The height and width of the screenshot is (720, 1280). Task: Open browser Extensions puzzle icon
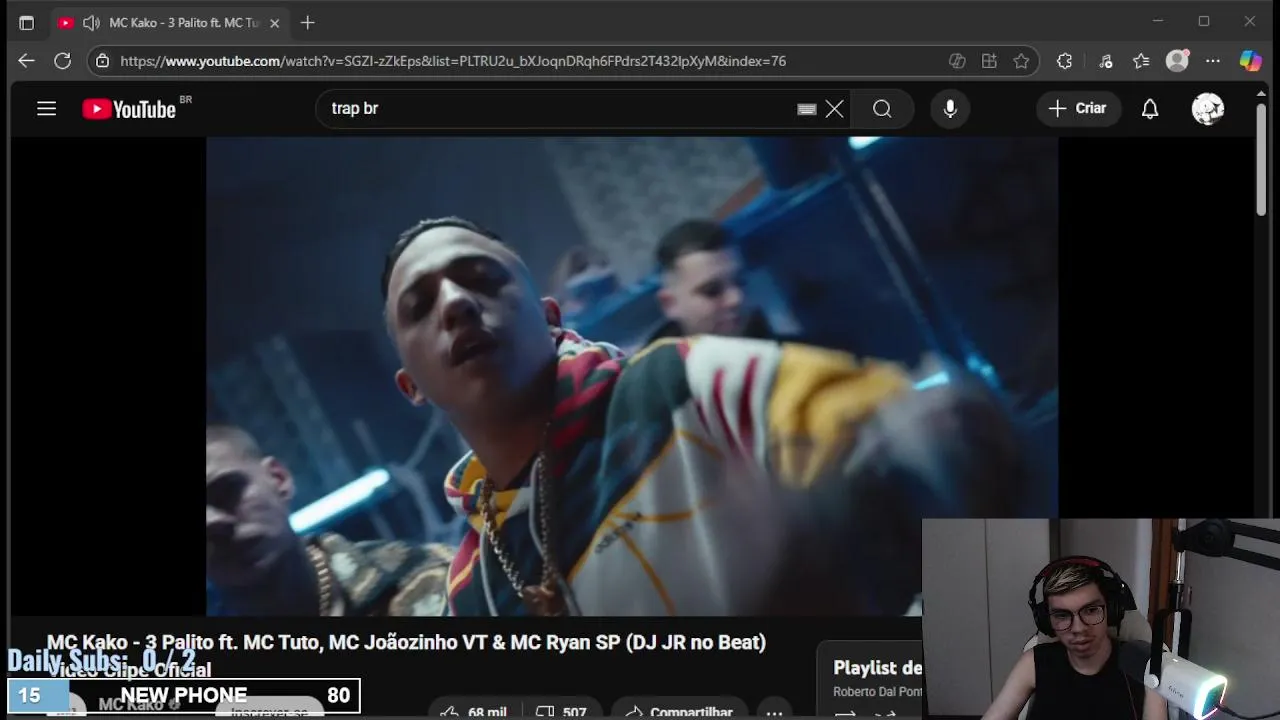[1065, 61]
